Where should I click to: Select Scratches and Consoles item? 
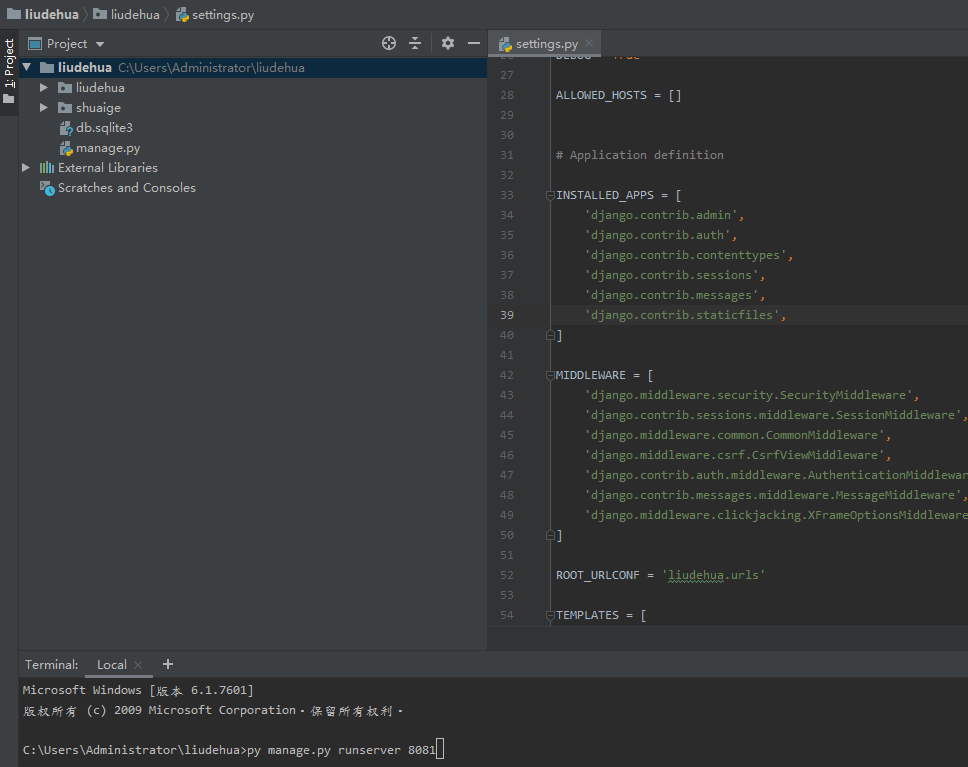(127, 188)
